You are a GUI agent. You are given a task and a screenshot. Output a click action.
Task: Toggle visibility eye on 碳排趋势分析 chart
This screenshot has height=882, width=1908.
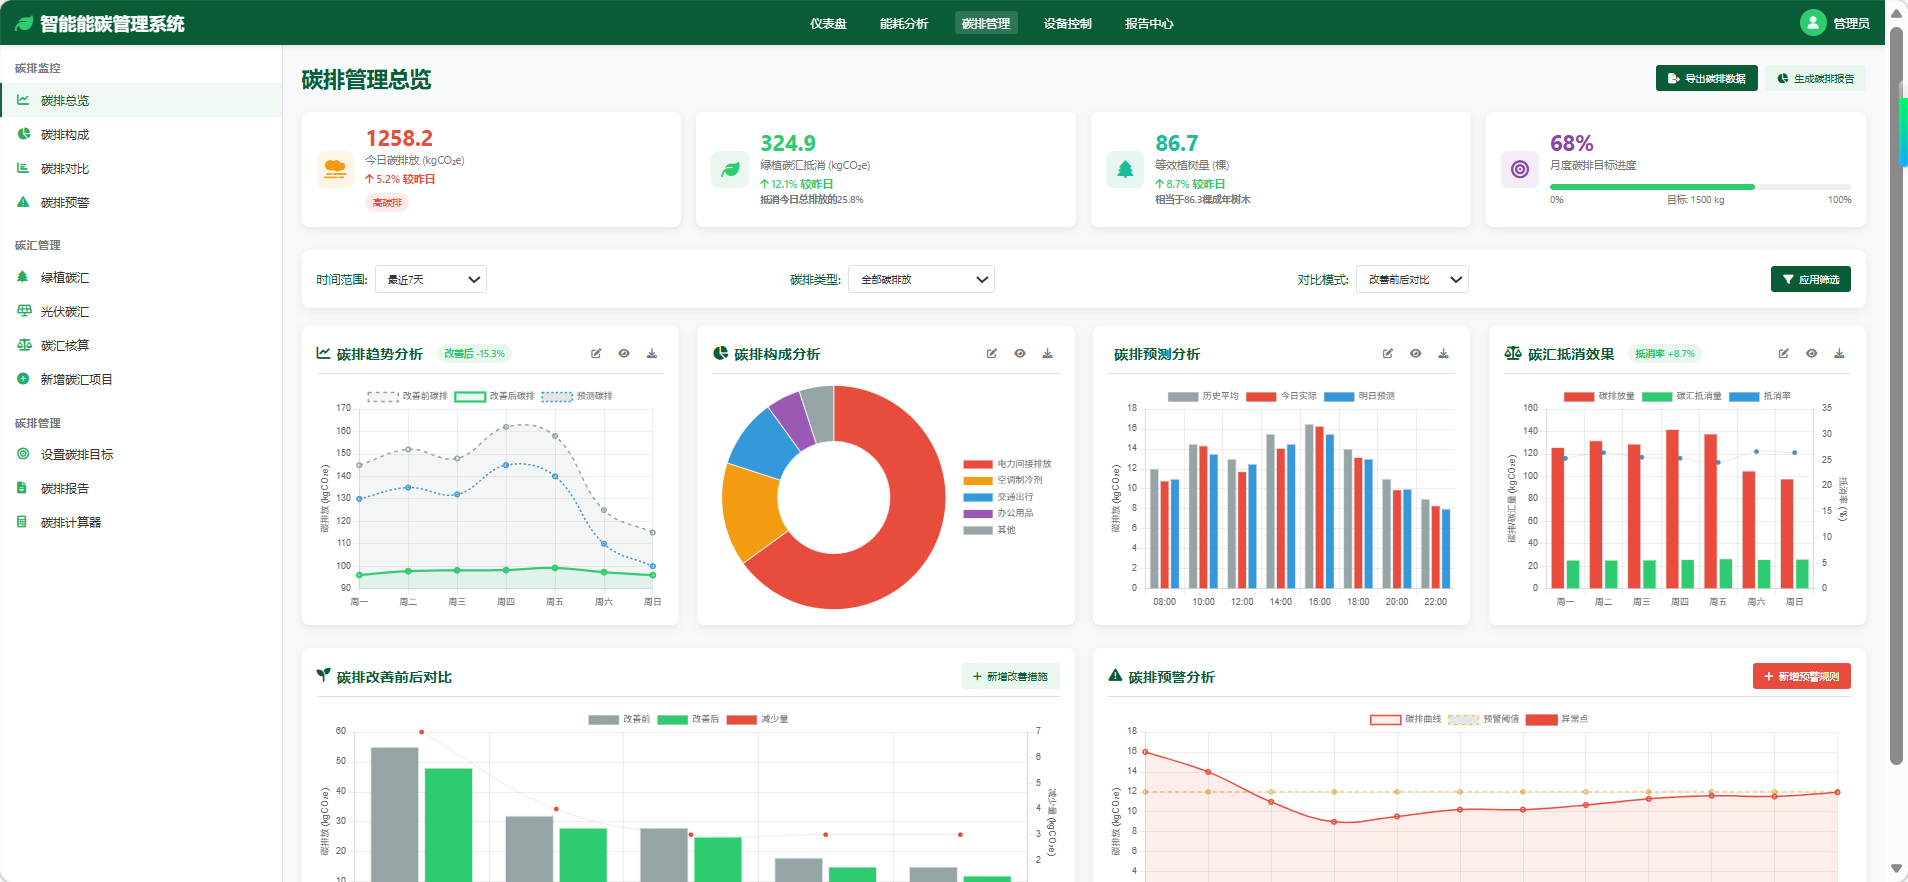click(624, 354)
